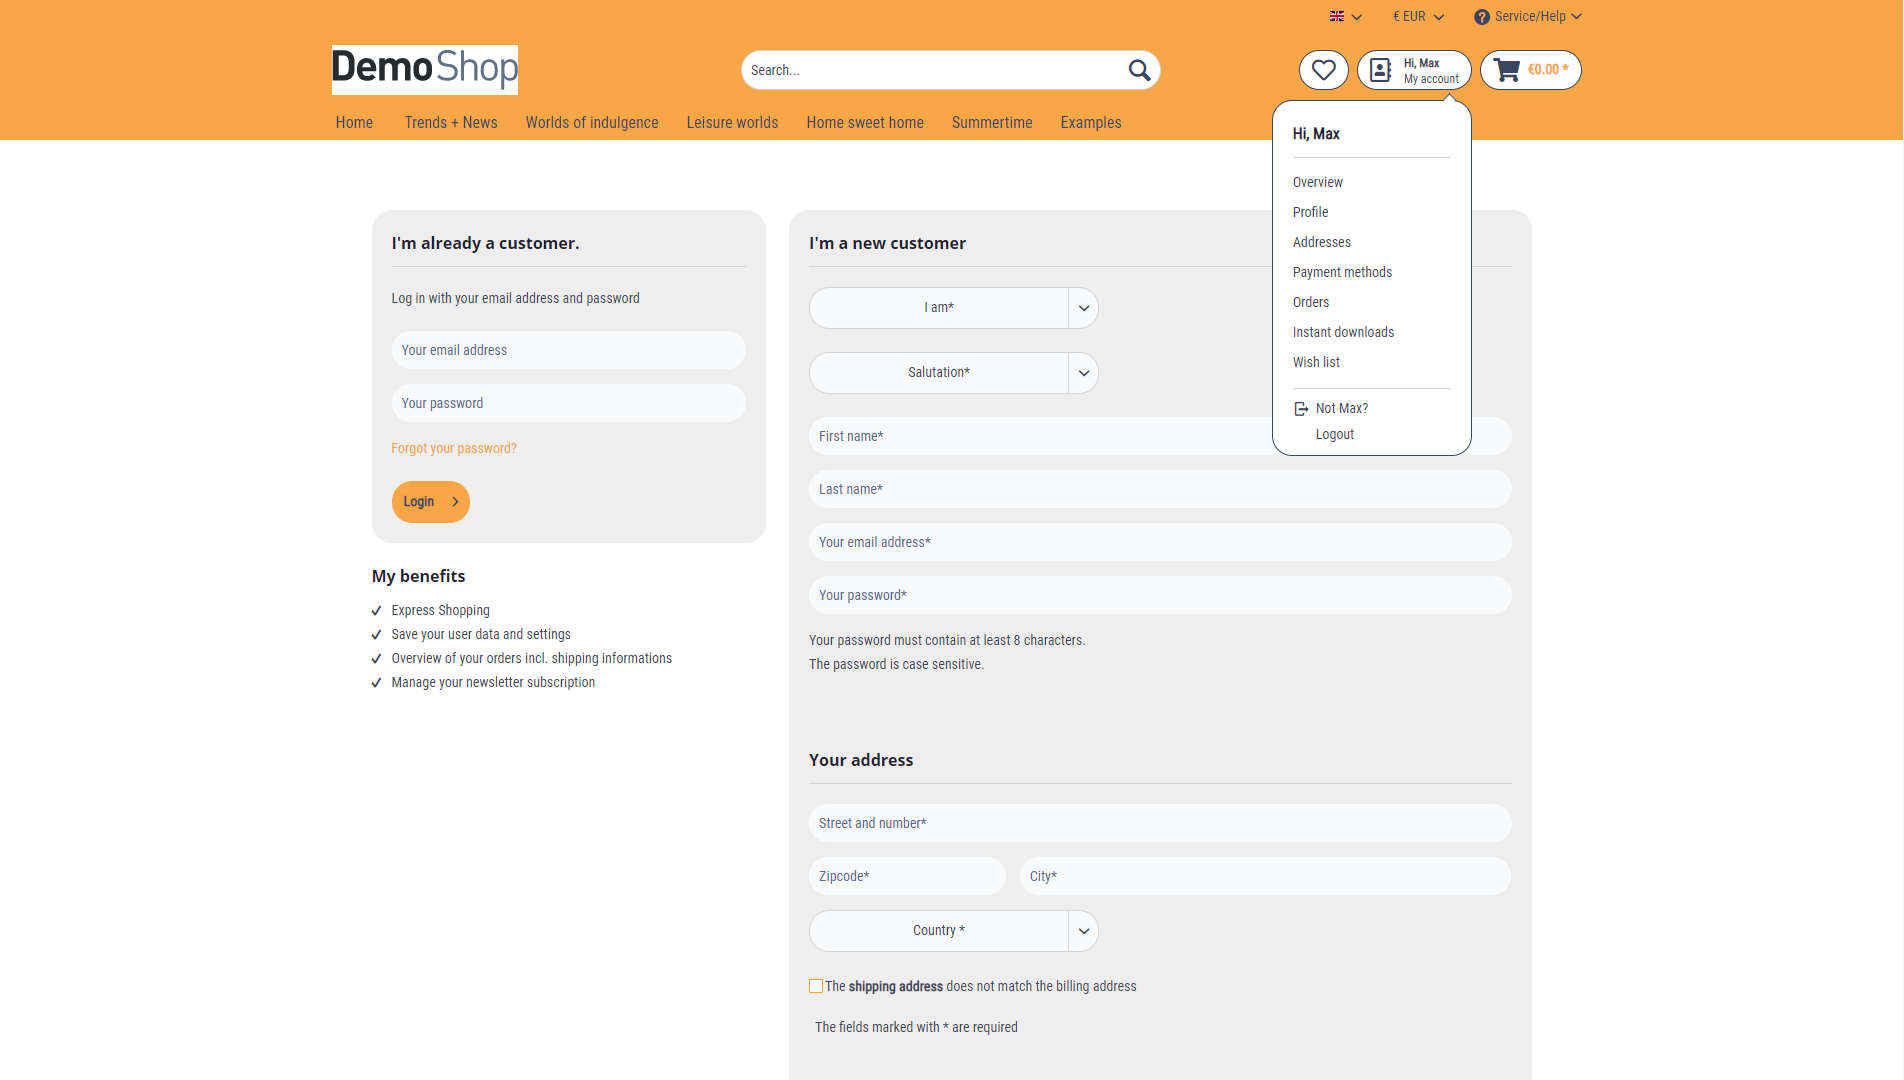This screenshot has height=1080, width=1904.
Task: Click 'Manage your newsletter subscription' text
Action: tap(493, 682)
